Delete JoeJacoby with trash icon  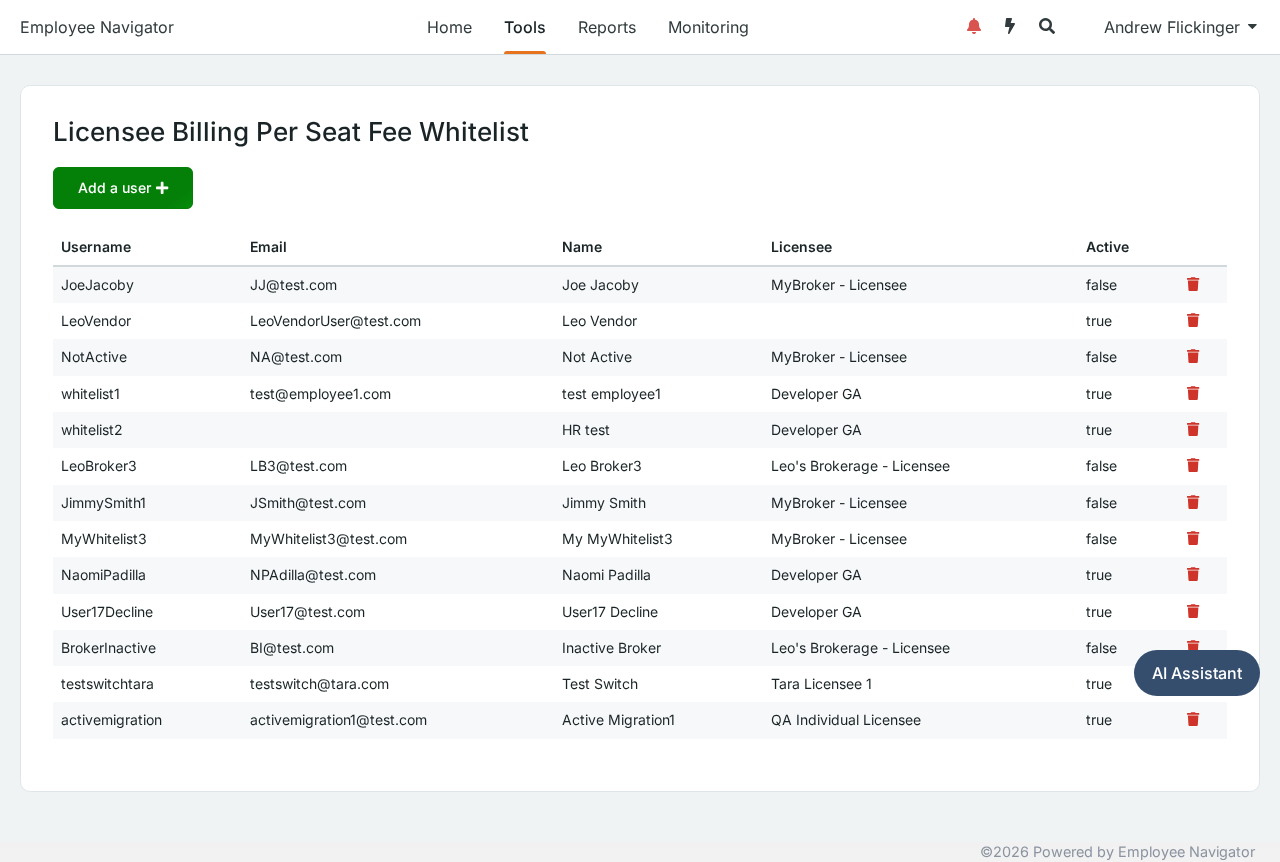click(1193, 285)
